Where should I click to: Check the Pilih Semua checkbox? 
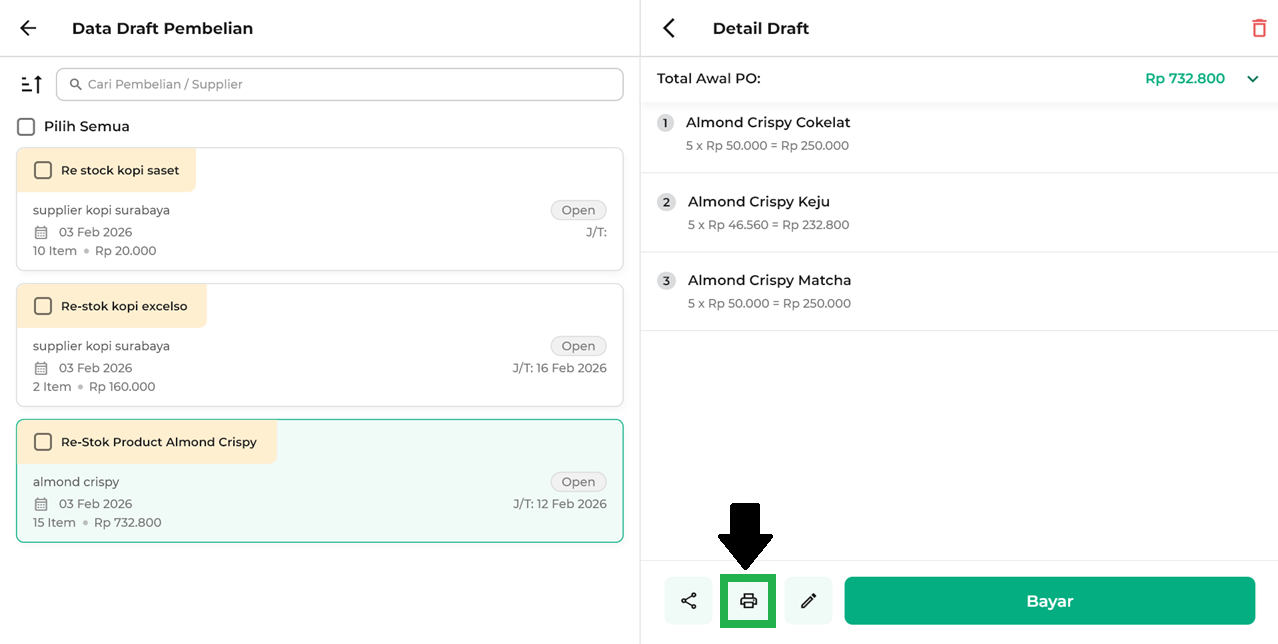26,127
